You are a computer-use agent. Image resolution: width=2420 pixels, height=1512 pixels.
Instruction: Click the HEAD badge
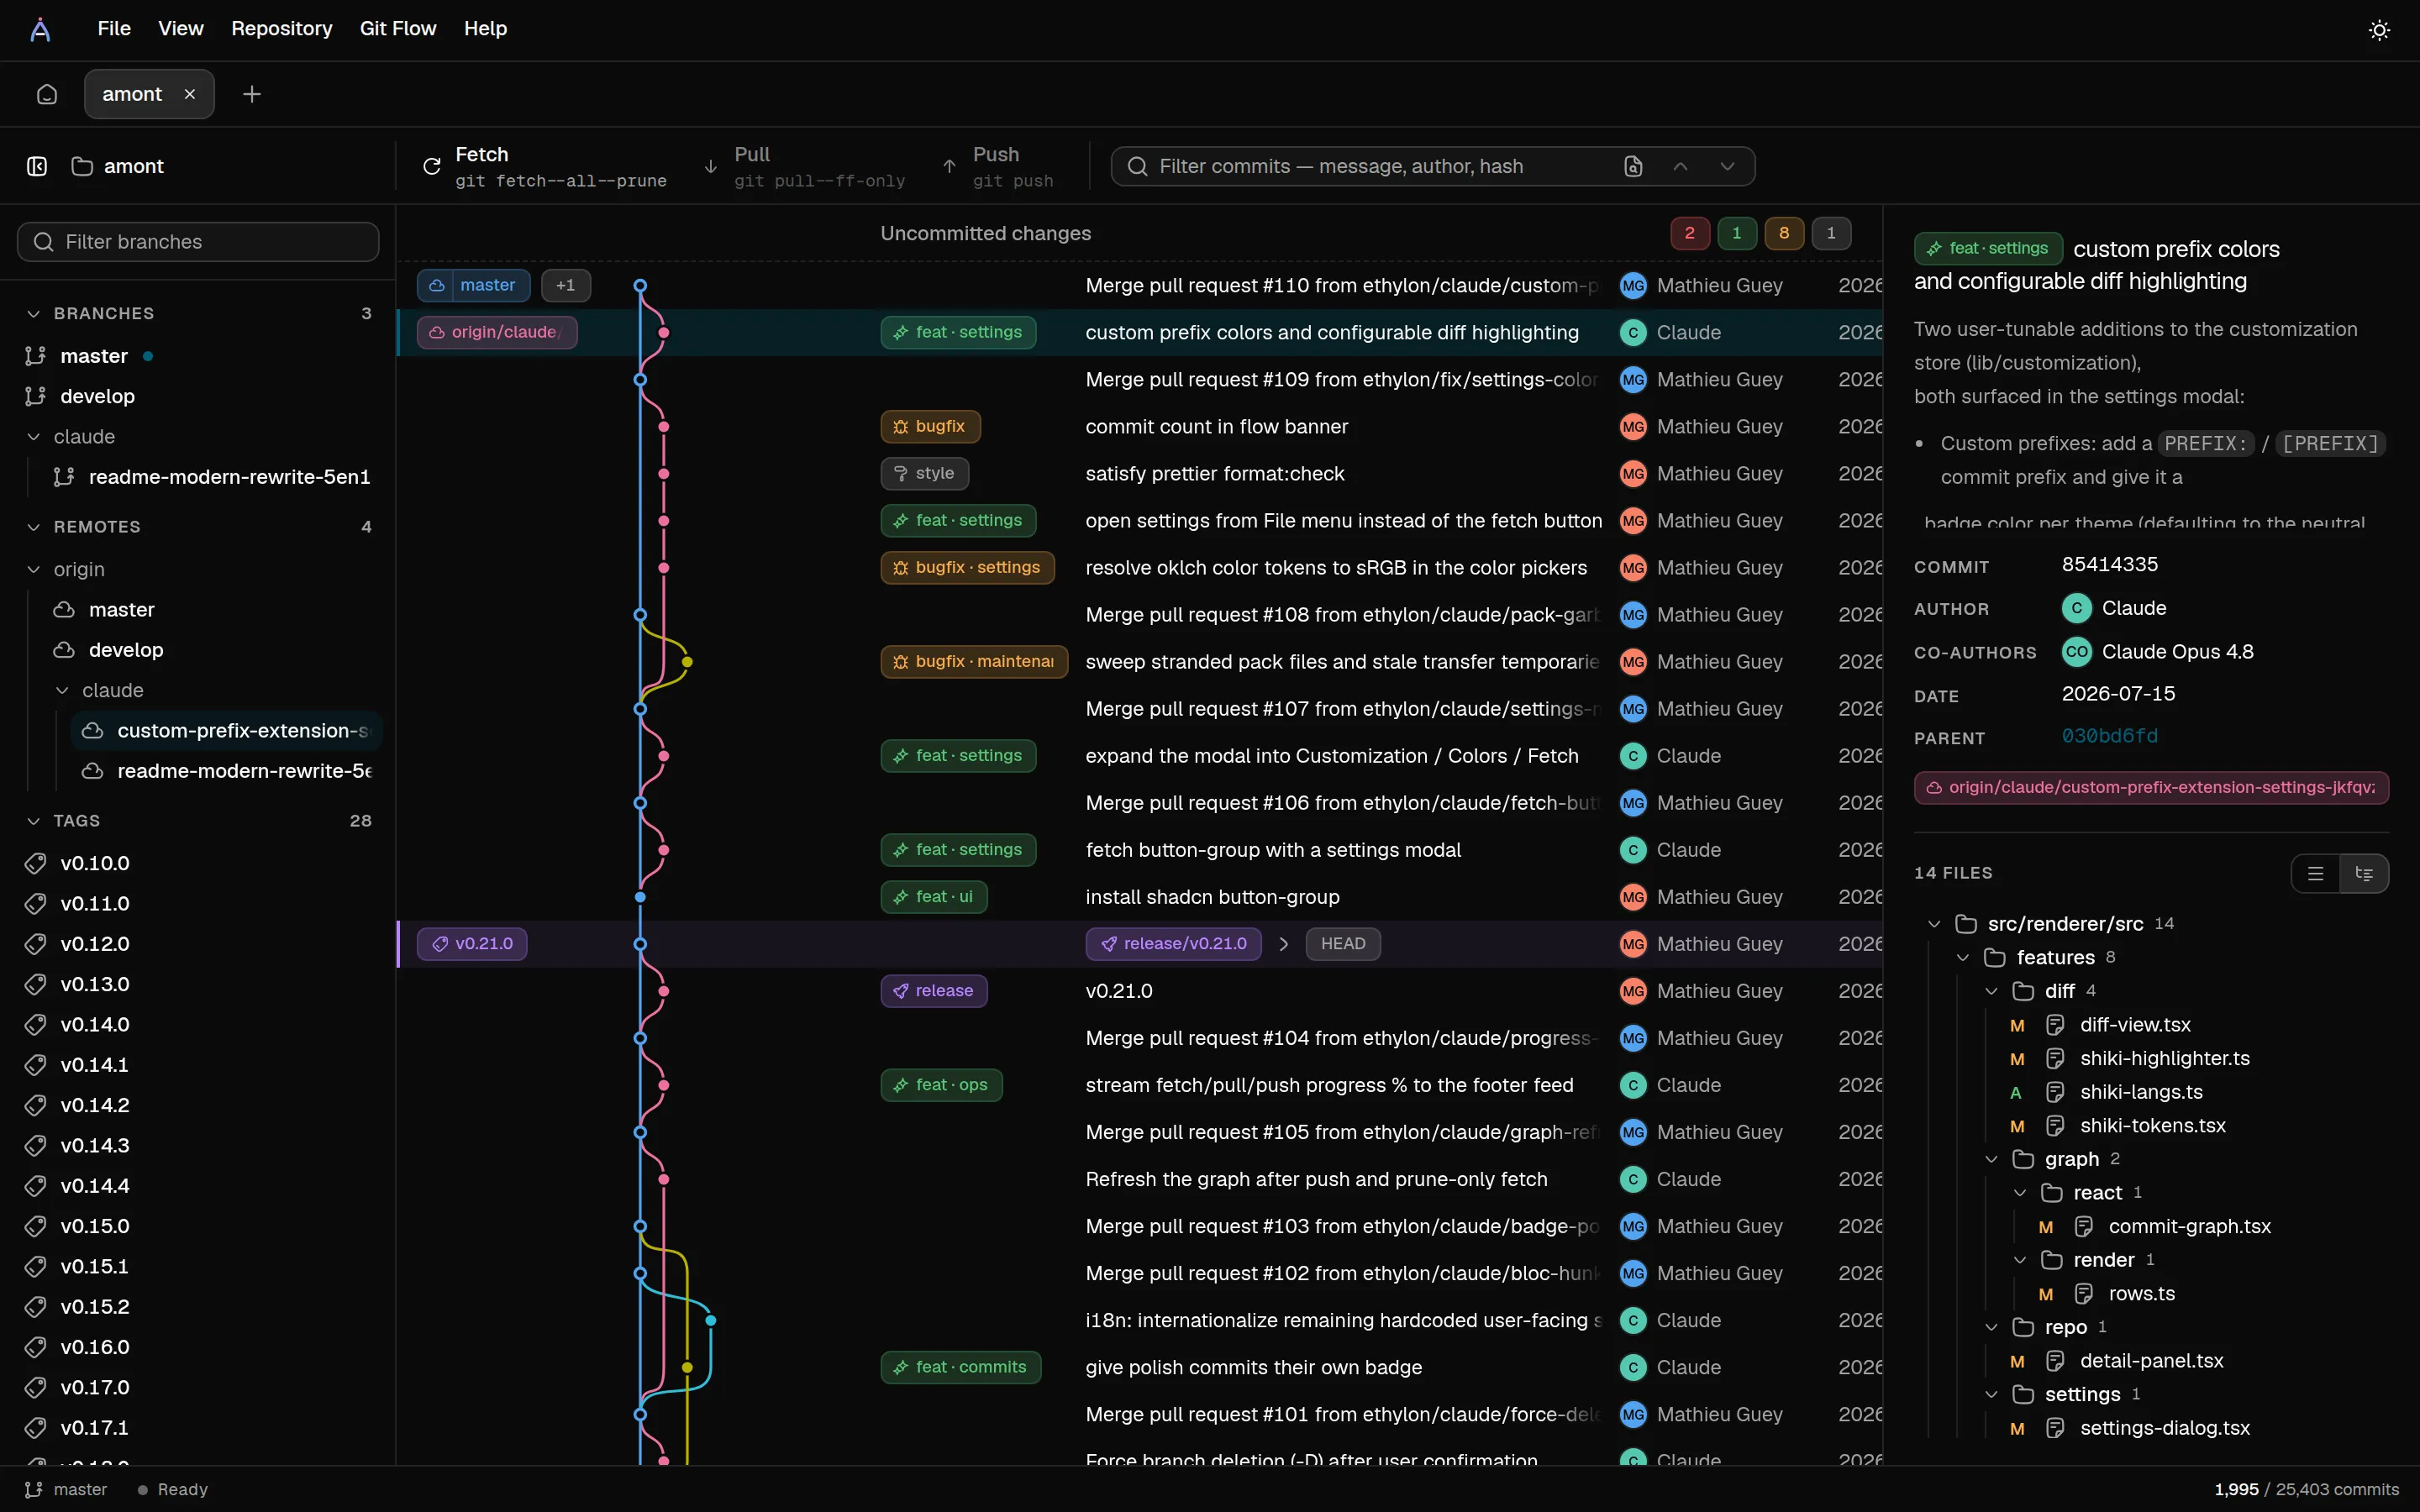coord(1343,944)
